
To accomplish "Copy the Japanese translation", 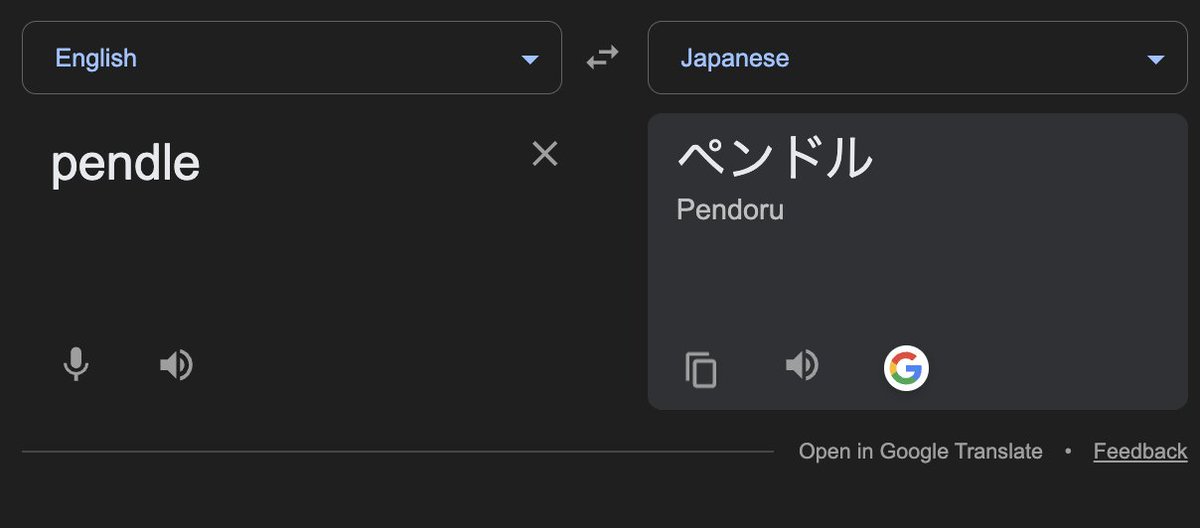I will 701,368.
